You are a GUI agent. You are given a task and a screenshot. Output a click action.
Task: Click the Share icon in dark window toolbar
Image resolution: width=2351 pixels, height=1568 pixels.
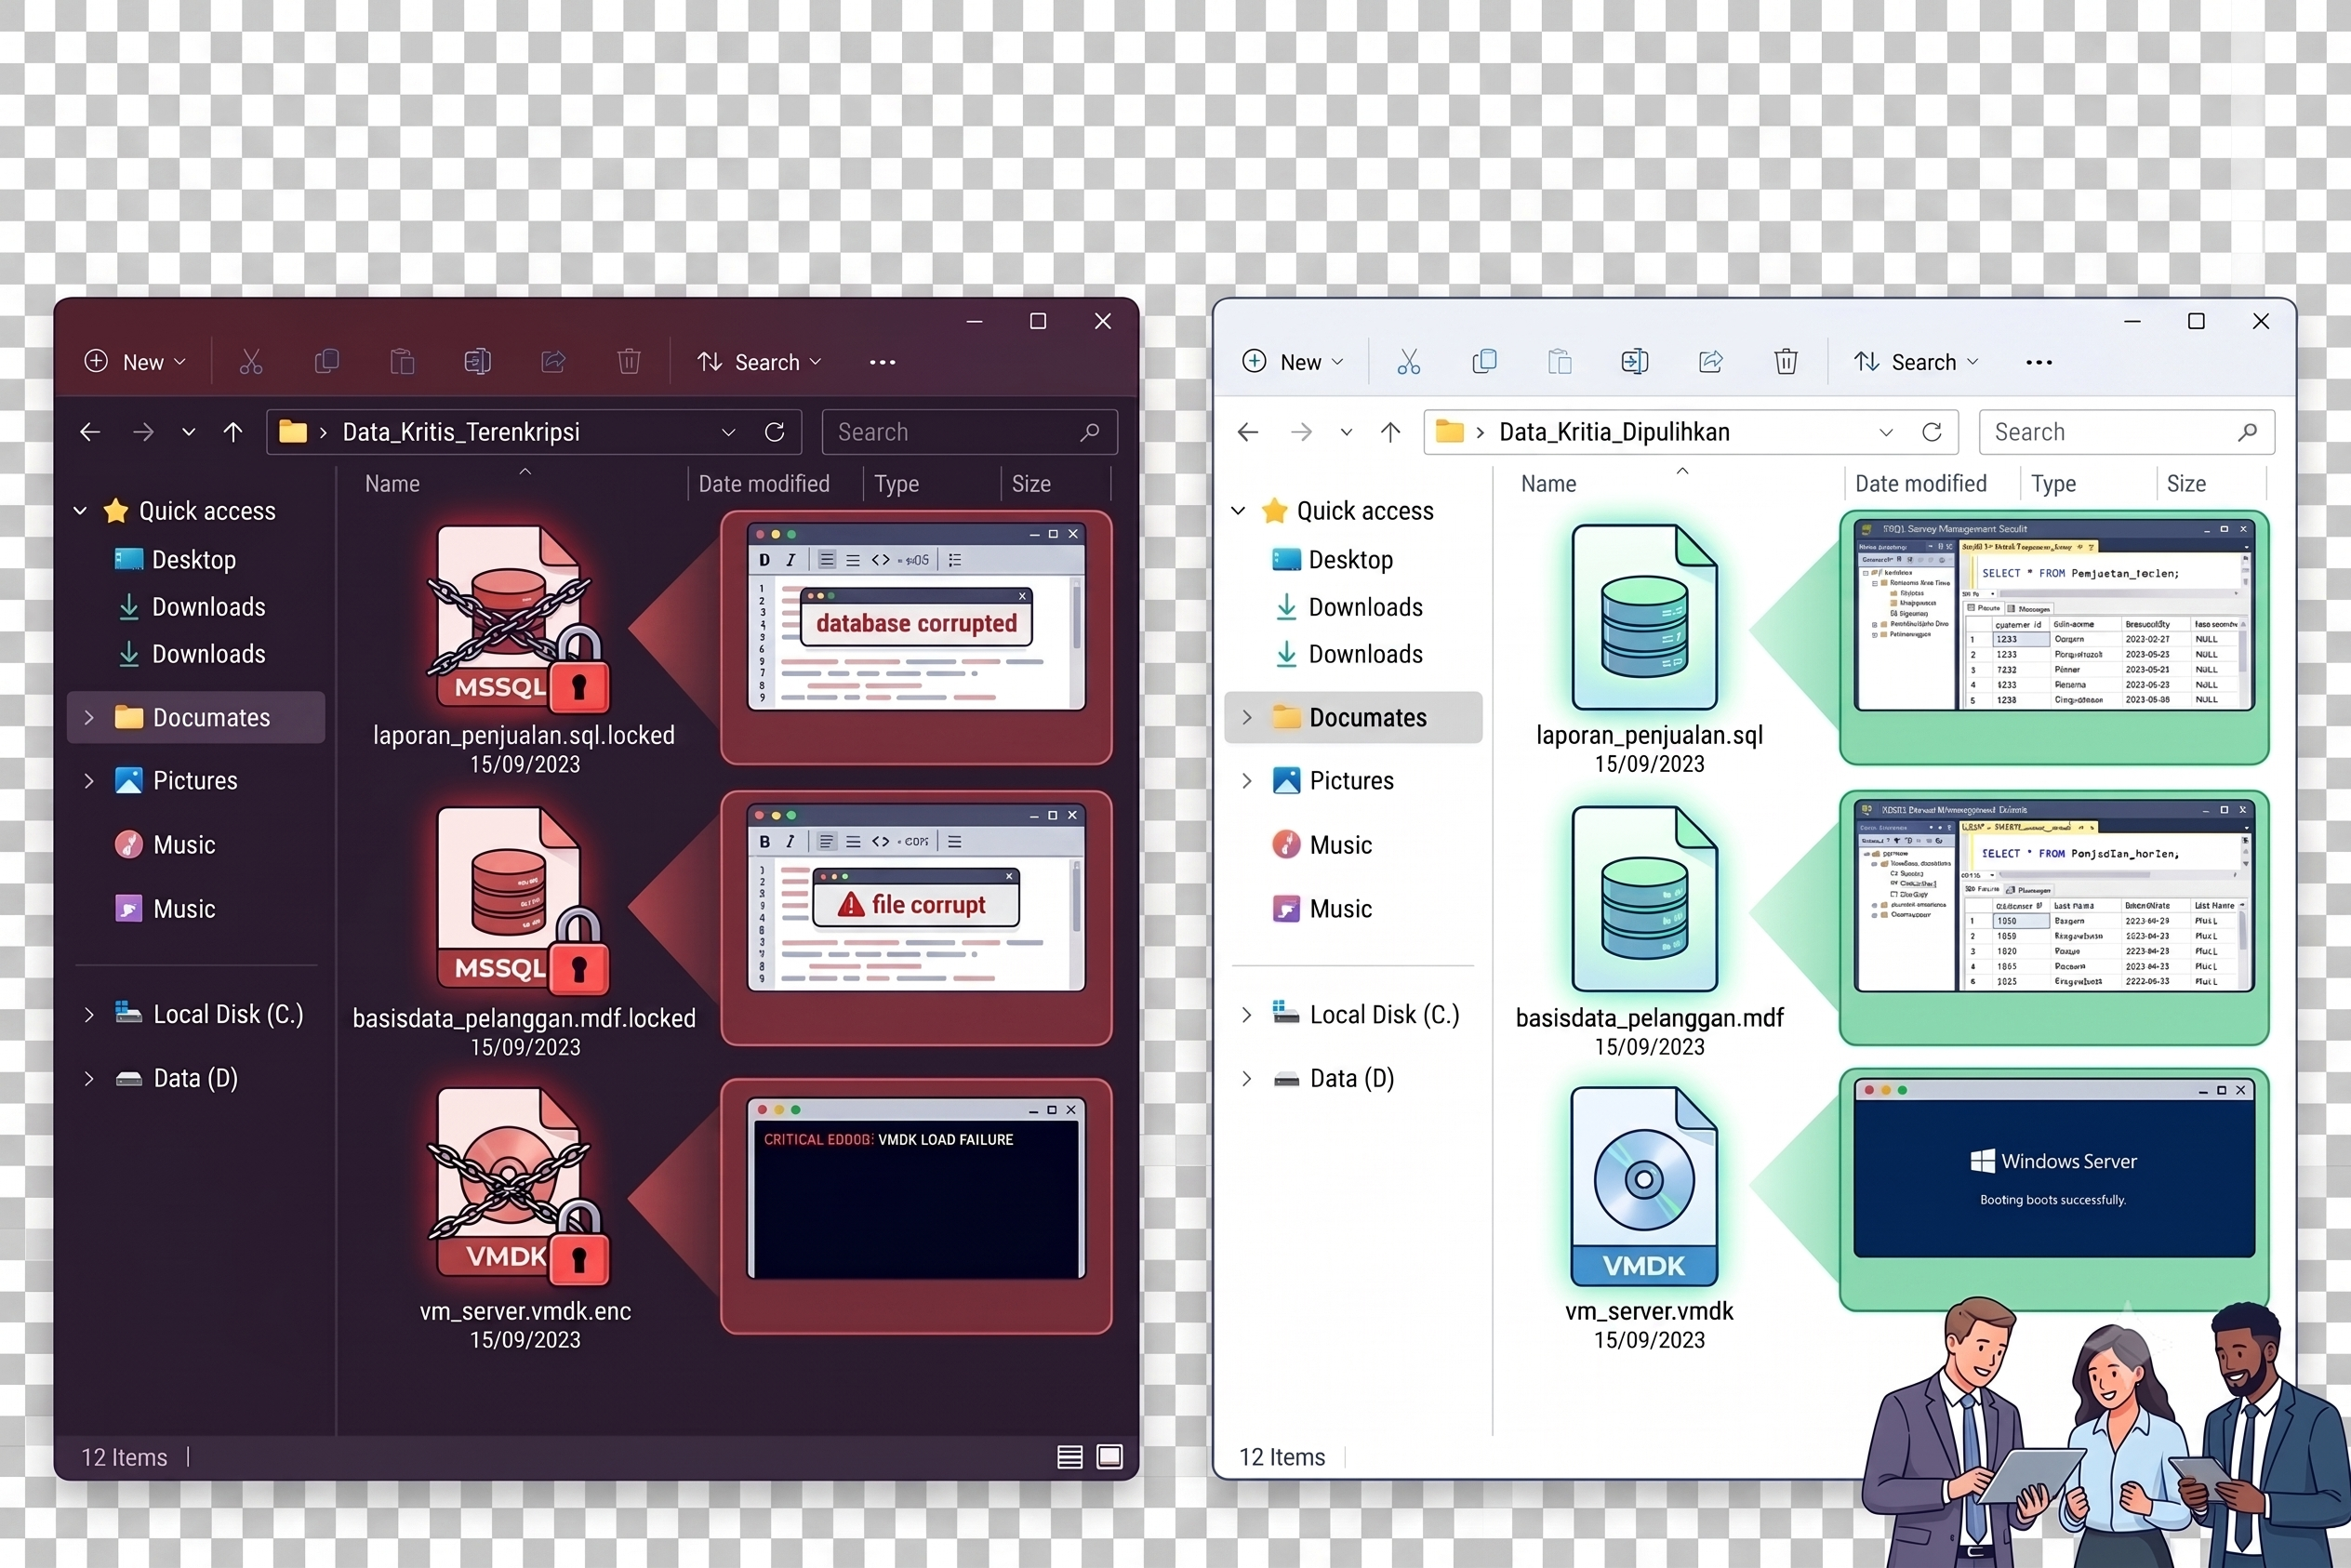(553, 361)
